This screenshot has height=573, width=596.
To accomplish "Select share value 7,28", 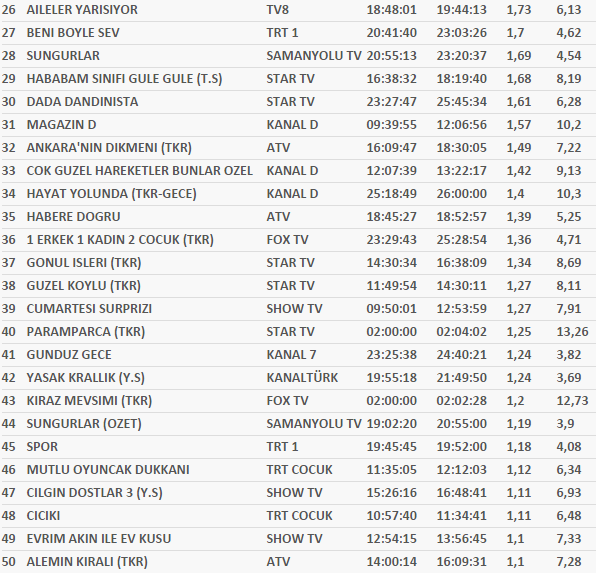I will click(x=569, y=562).
